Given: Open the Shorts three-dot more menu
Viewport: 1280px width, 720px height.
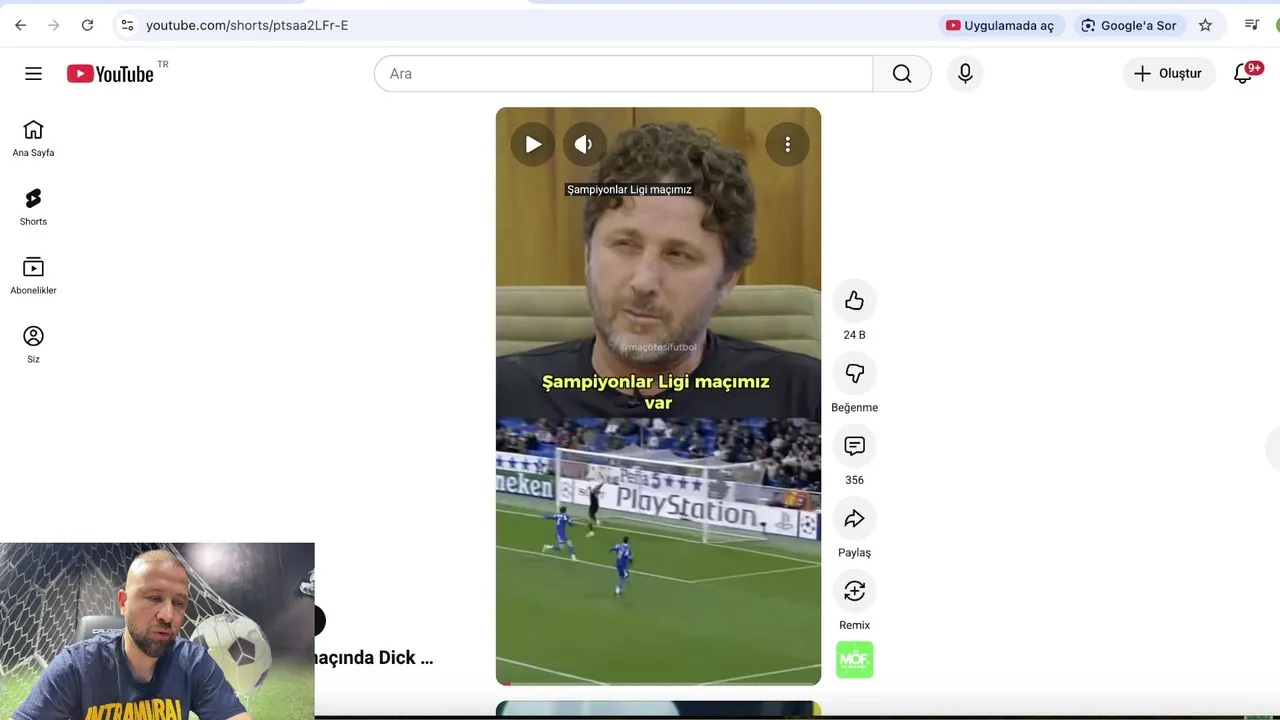Looking at the screenshot, I should point(787,145).
